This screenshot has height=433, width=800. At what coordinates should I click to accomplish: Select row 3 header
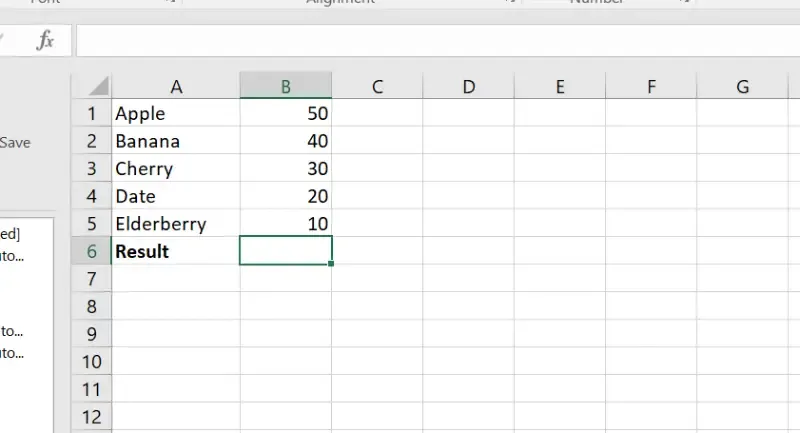91,168
